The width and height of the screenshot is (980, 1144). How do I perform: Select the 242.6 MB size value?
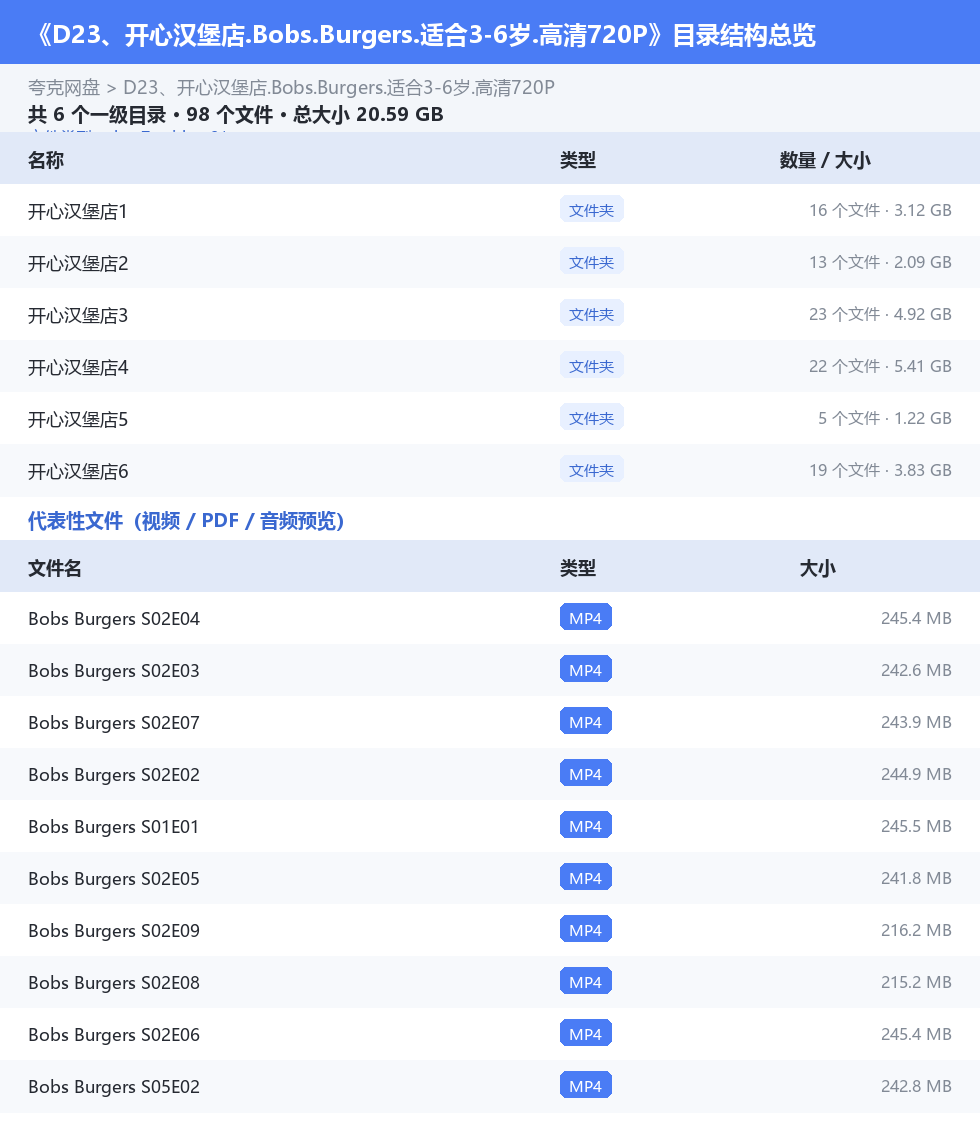[916, 670]
